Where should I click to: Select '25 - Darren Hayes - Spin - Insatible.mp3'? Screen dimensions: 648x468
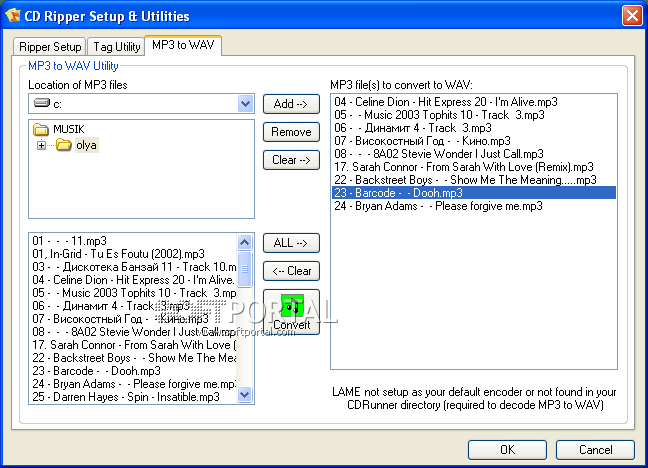click(x=134, y=397)
